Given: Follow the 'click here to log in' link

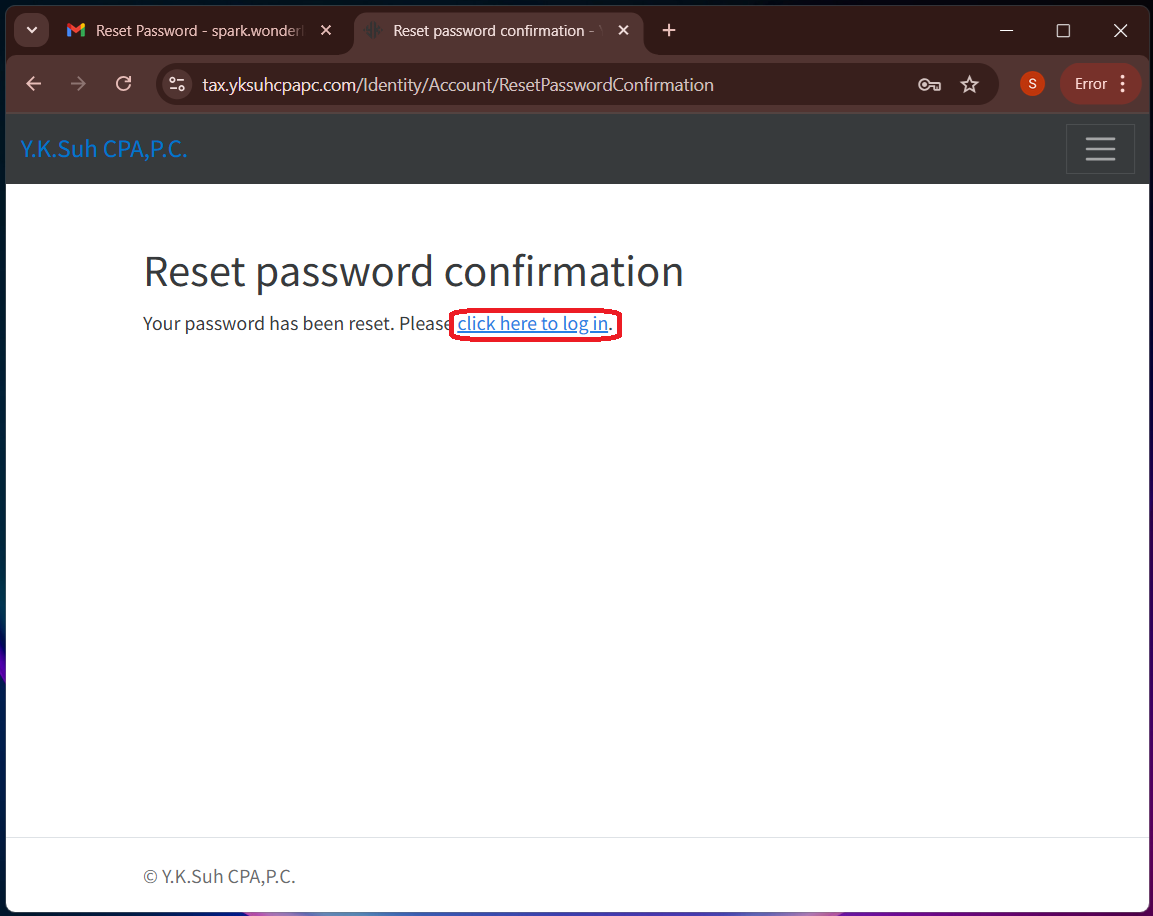Looking at the screenshot, I should point(532,323).
